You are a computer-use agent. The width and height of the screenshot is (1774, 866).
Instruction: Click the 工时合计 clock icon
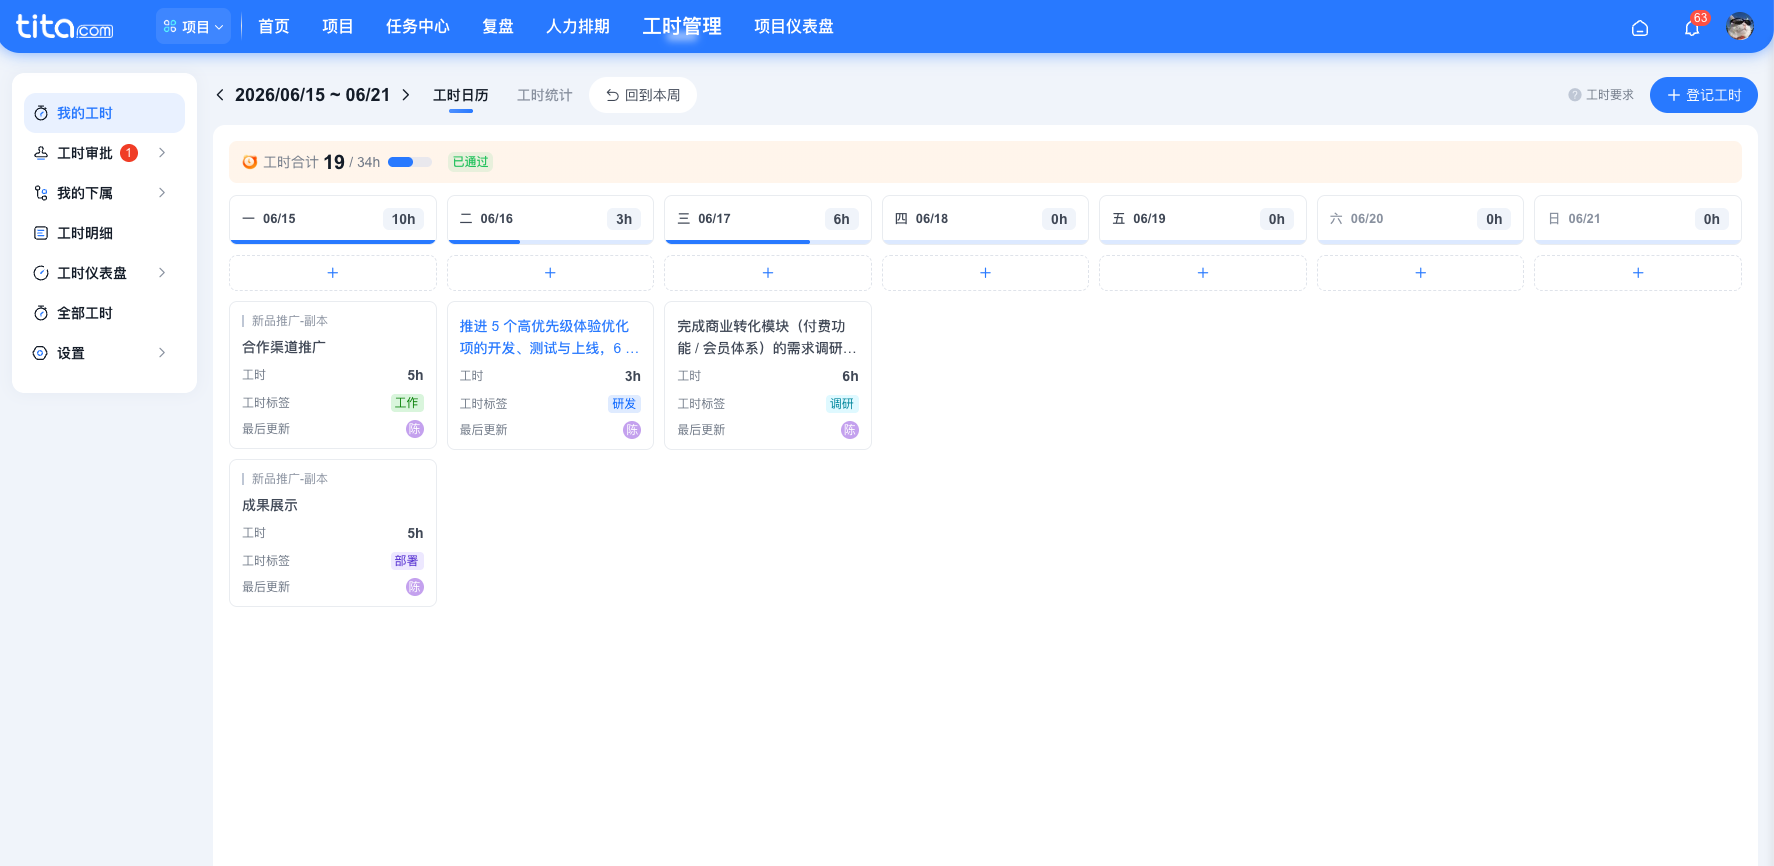(250, 162)
